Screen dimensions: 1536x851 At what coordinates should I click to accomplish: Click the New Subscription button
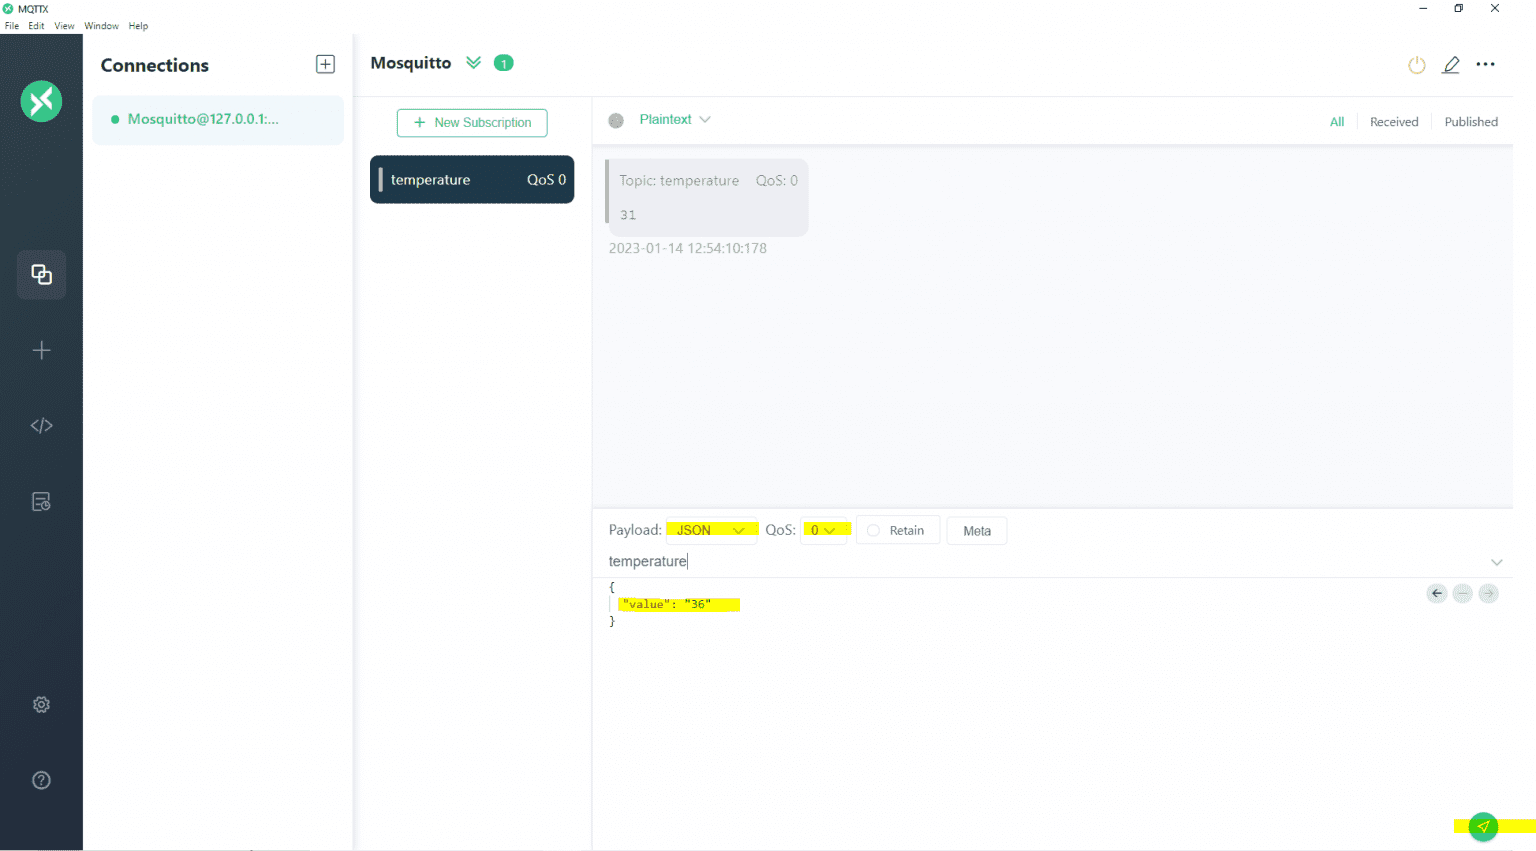click(471, 122)
